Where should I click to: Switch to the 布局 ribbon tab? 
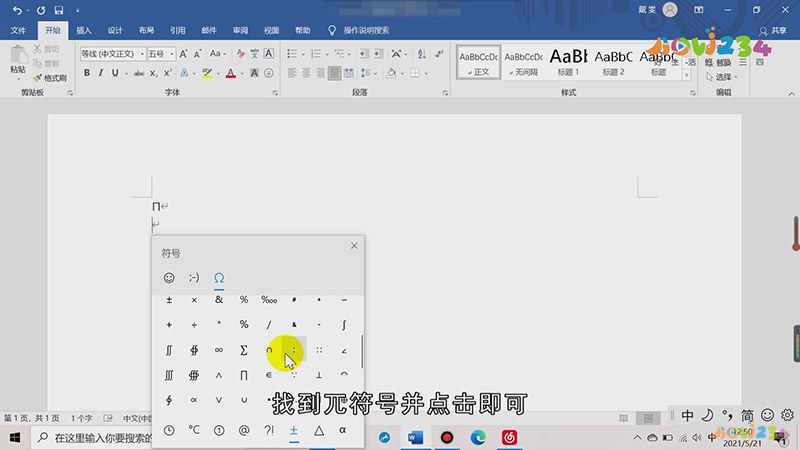[146, 30]
